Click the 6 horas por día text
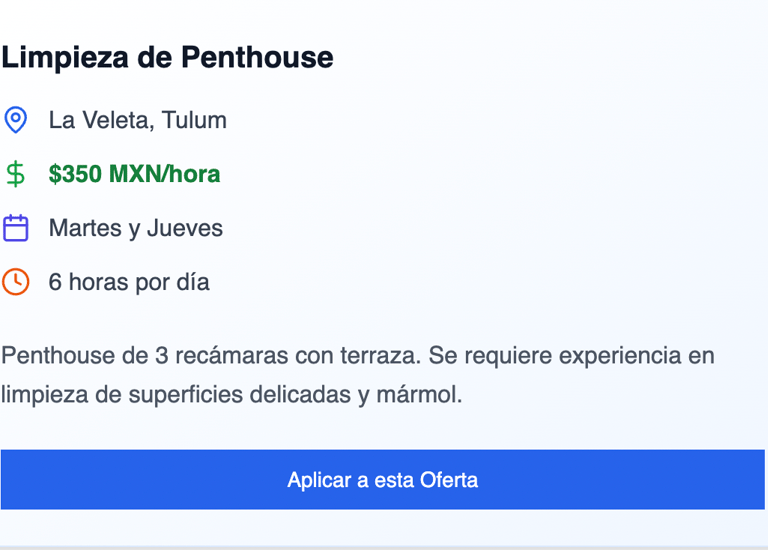The width and height of the screenshot is (768, 550). coord(129,282)
